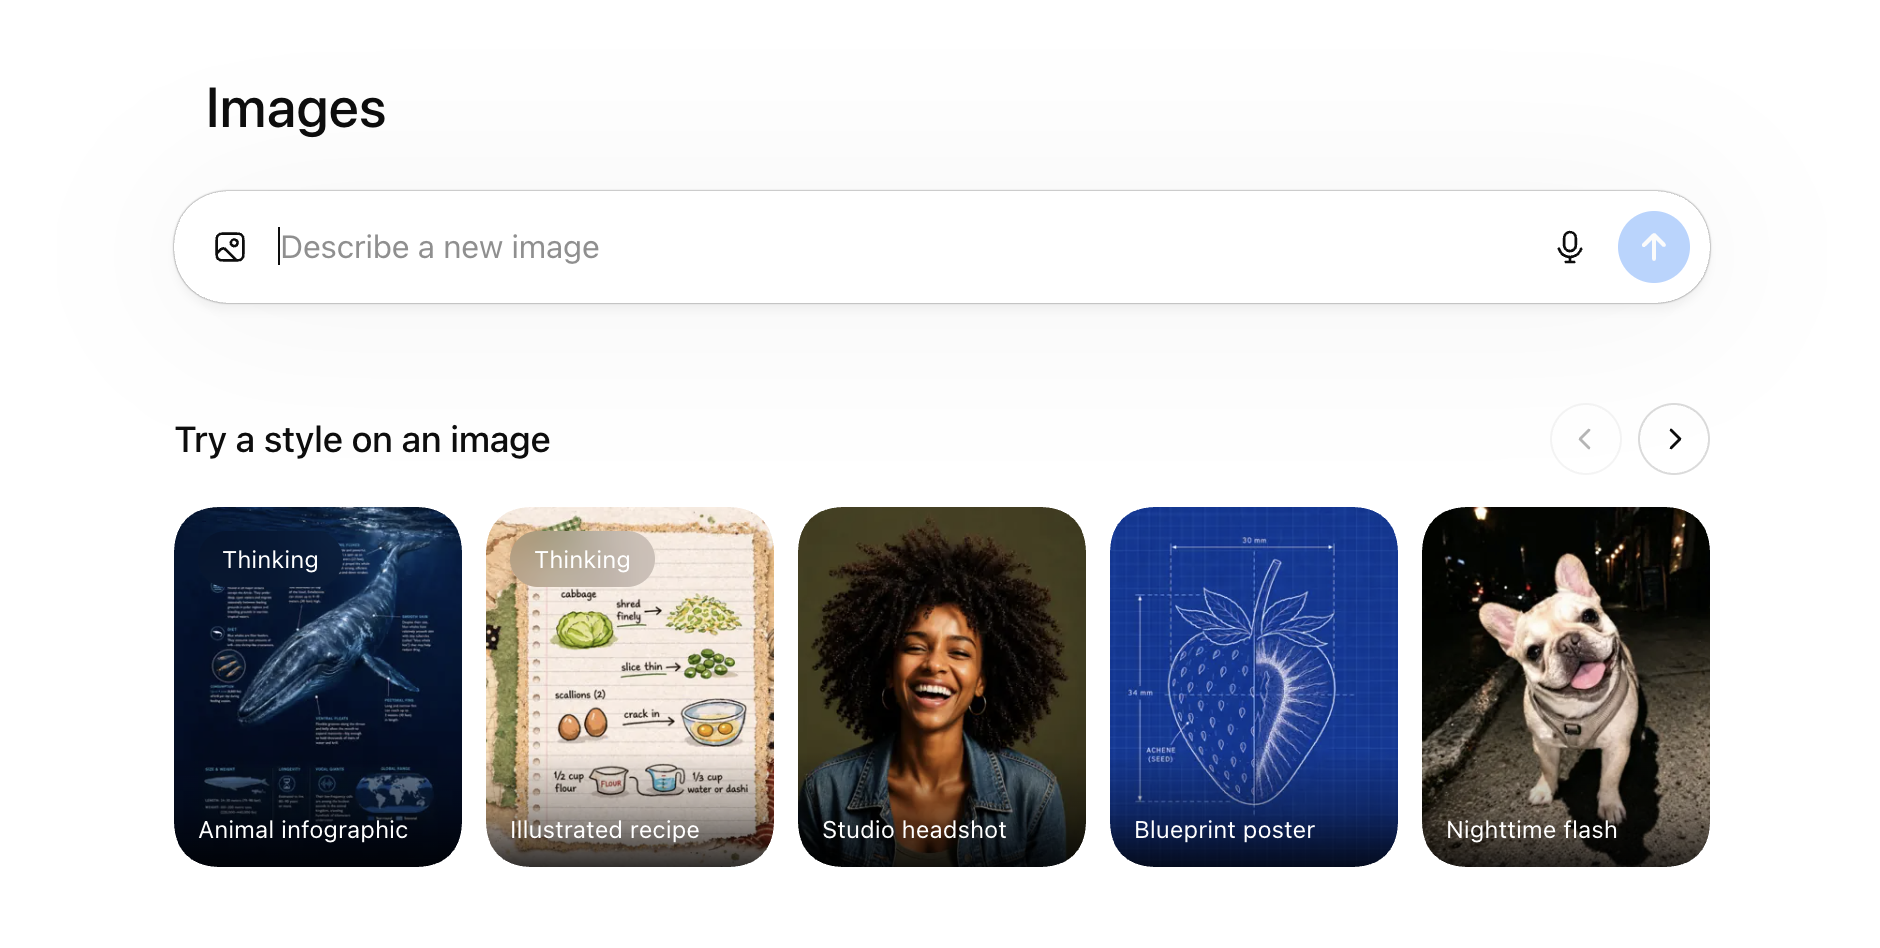The height and width of the screenshot is (948, 1880).
Task: Open the Animal infographic style card
Action: pos(318,687)
